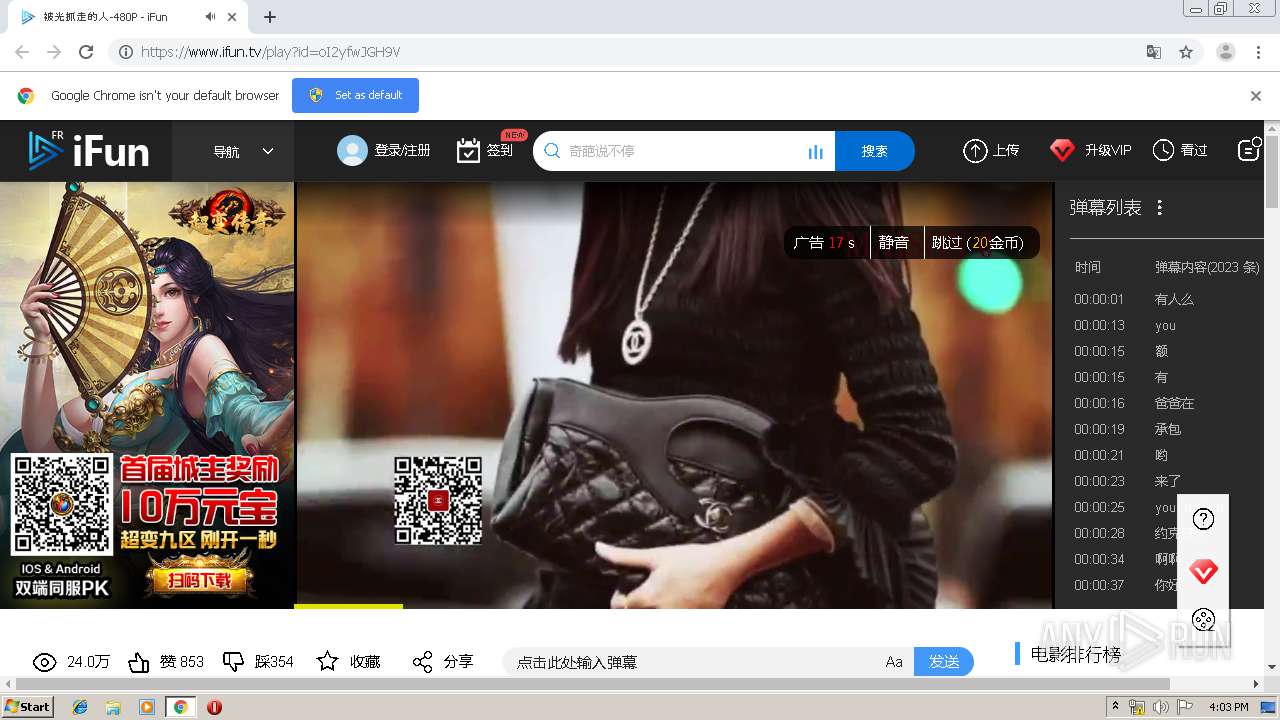1280x720 pixels.
Task: Click the floating help question icon
Action: tap(1204, 519)
